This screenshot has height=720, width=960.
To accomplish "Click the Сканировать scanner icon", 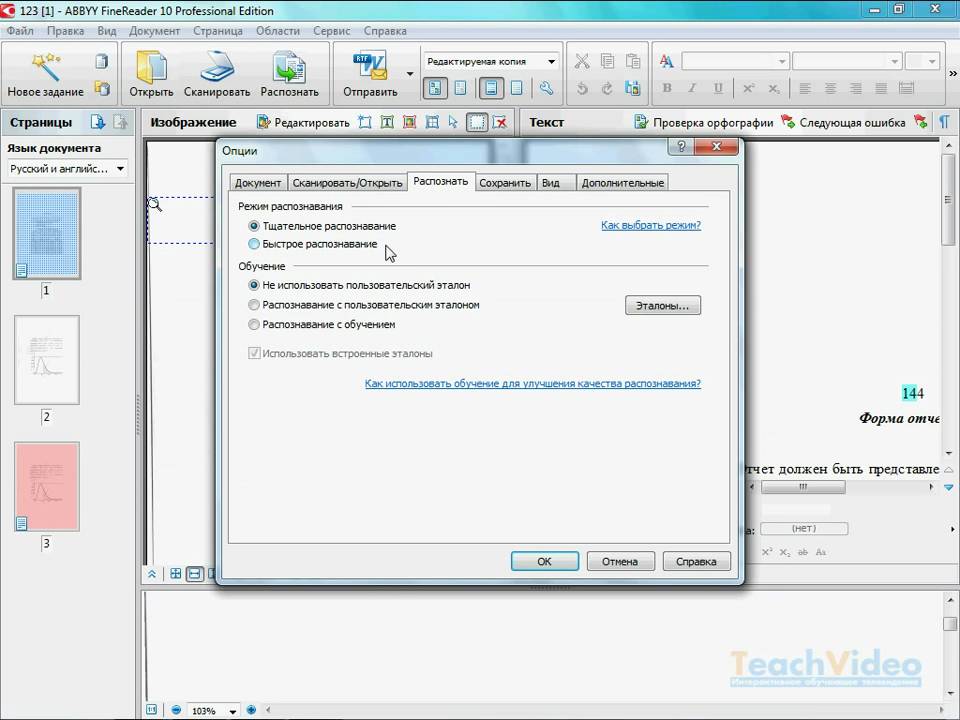I will pyautogui.click(x=217, y=67).
